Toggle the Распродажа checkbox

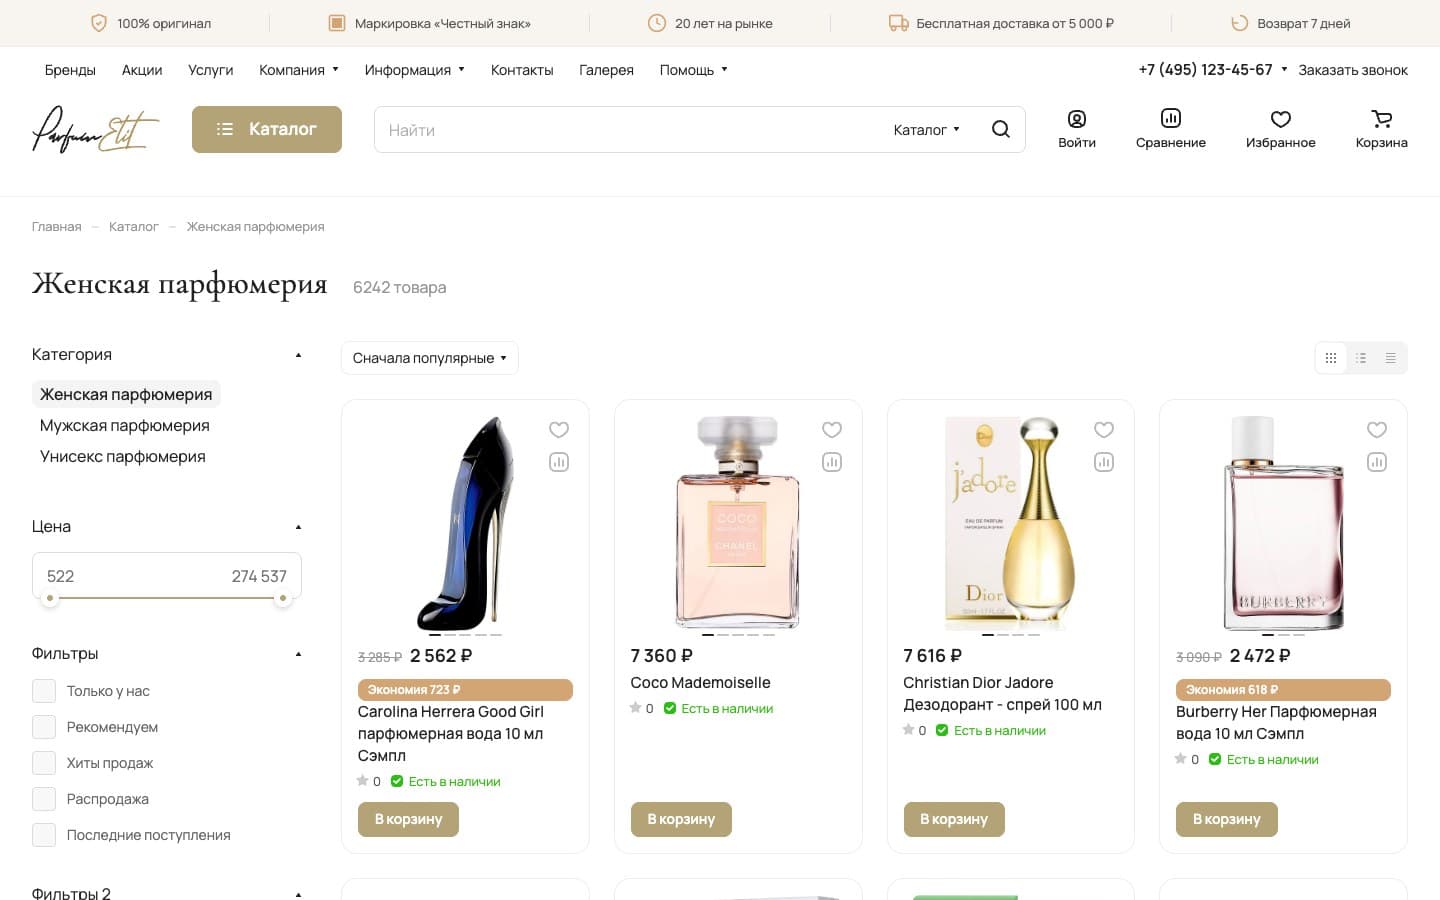tap(44, 799)
